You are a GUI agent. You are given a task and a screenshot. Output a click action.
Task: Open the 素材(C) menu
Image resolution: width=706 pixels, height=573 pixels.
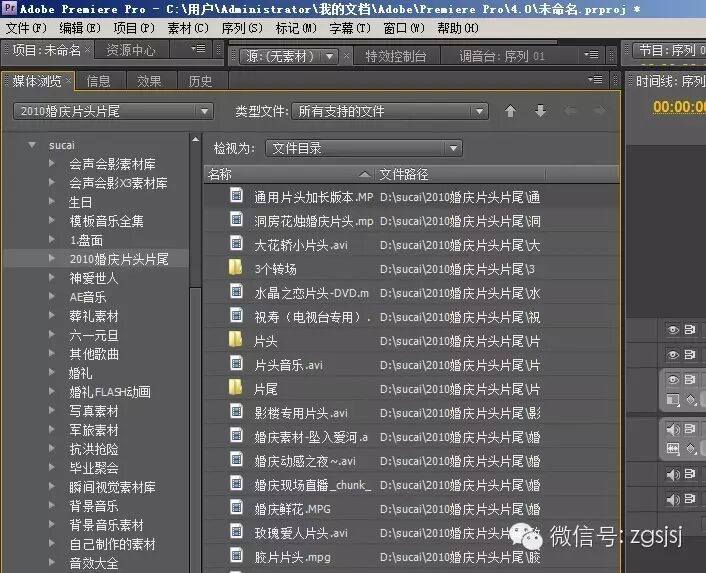pyautogui.click(x=188, y=28)
